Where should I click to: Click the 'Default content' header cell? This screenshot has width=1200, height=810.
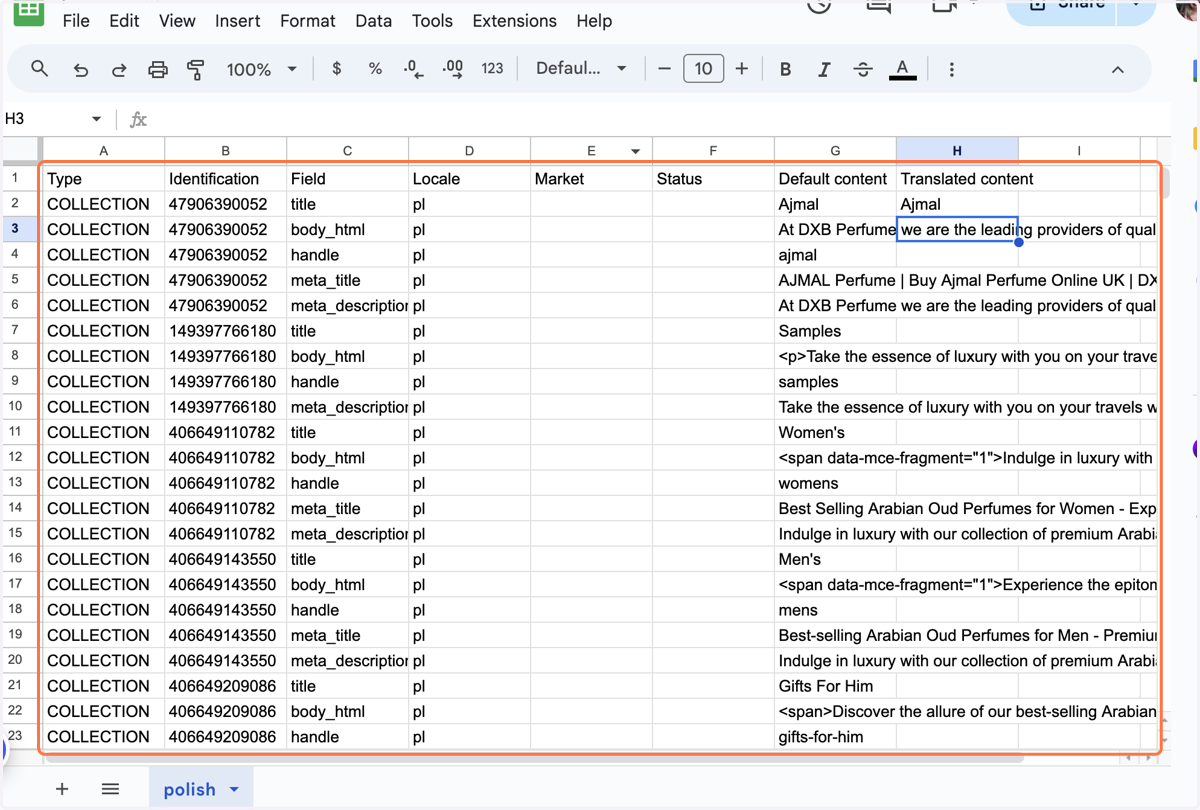pos(835,179)
